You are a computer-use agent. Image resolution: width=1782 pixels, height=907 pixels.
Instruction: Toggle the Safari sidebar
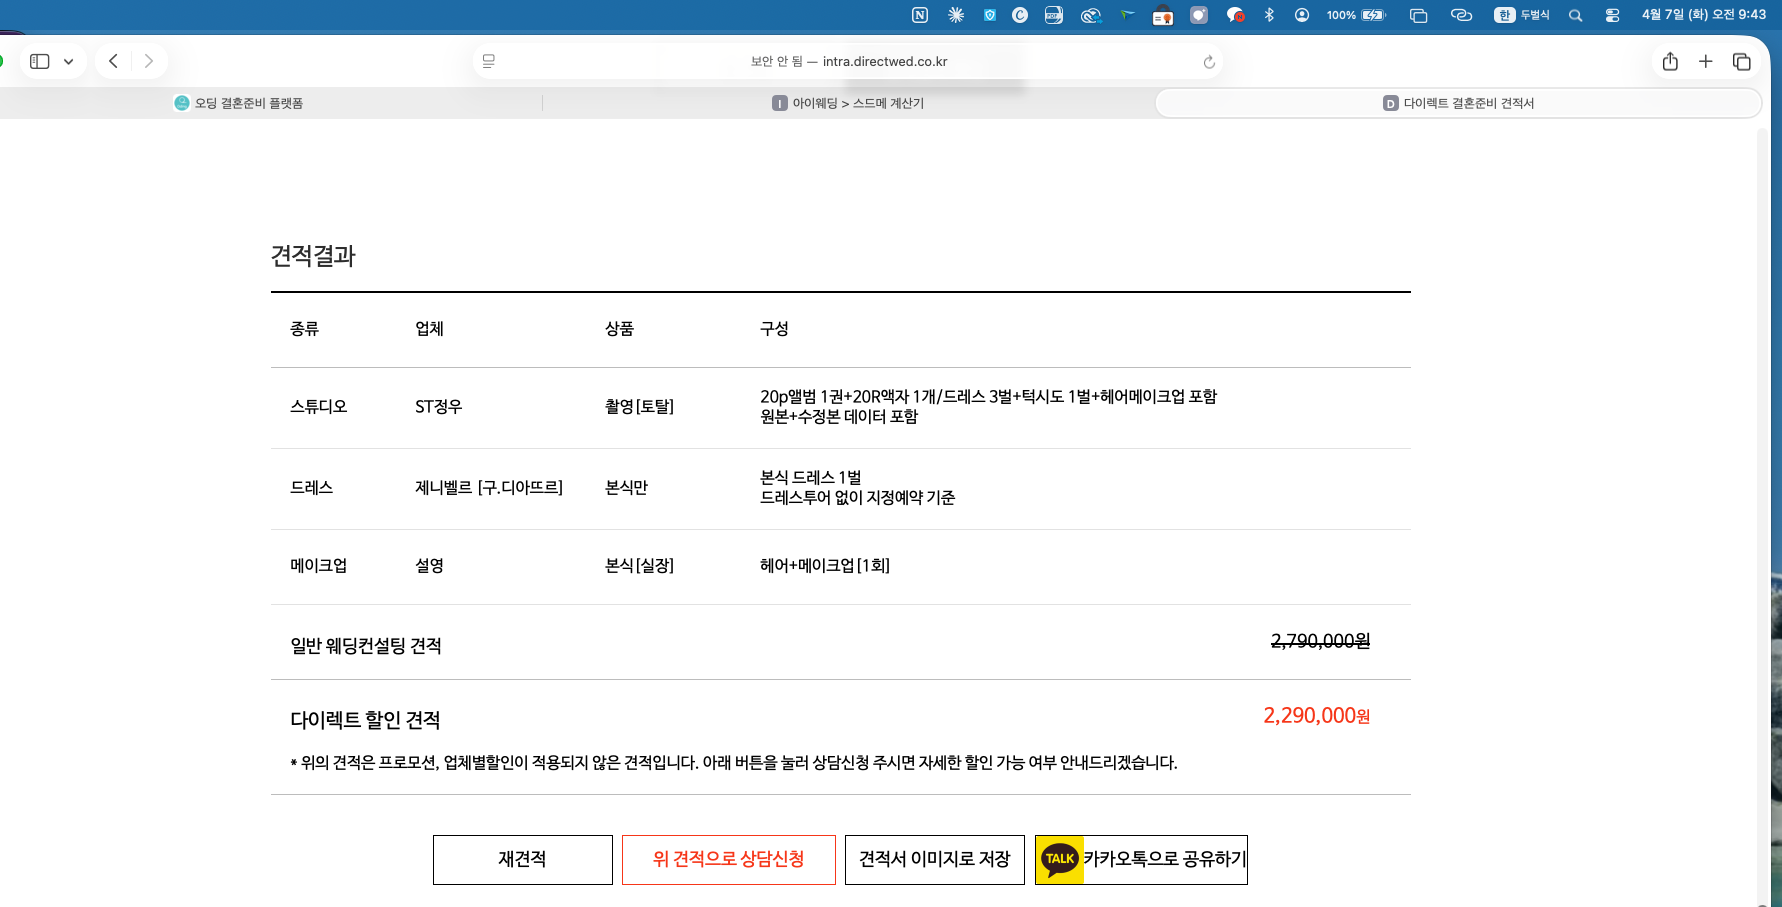pyautogui.click(x=38, y=61)
